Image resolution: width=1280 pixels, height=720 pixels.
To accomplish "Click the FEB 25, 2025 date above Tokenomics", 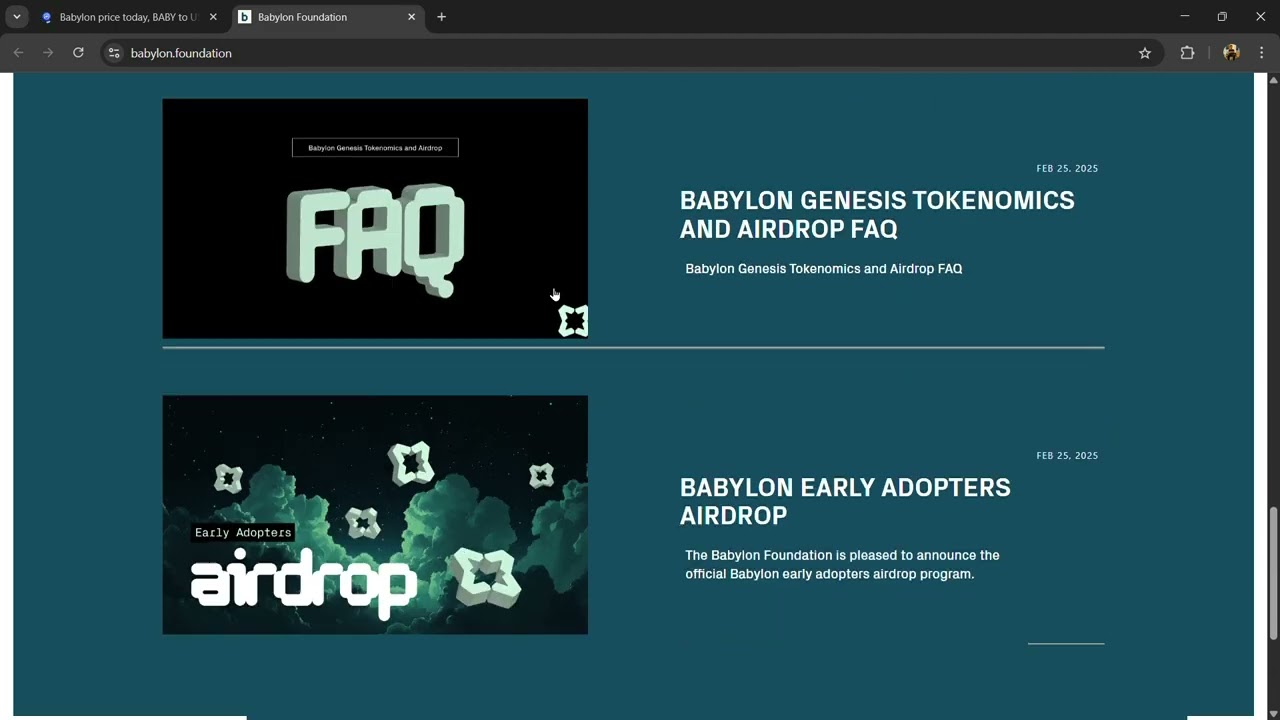I will pos(1067,168).
